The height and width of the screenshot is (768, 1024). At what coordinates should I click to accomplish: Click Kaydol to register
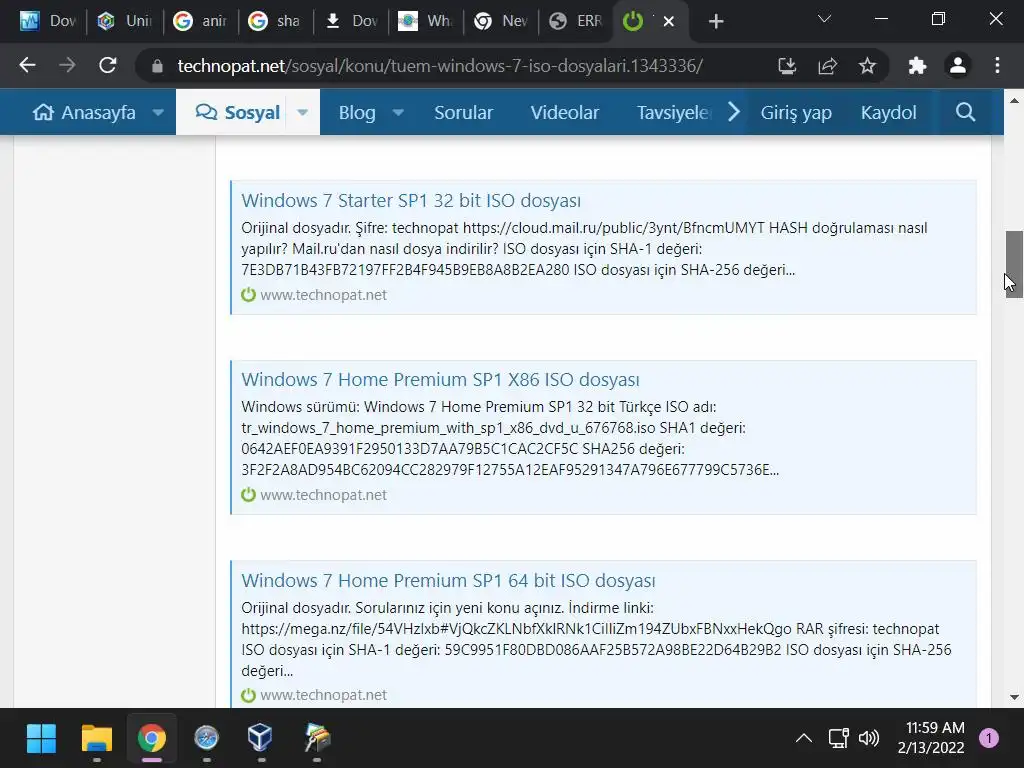pyautogui.click(x=888, y=112)
